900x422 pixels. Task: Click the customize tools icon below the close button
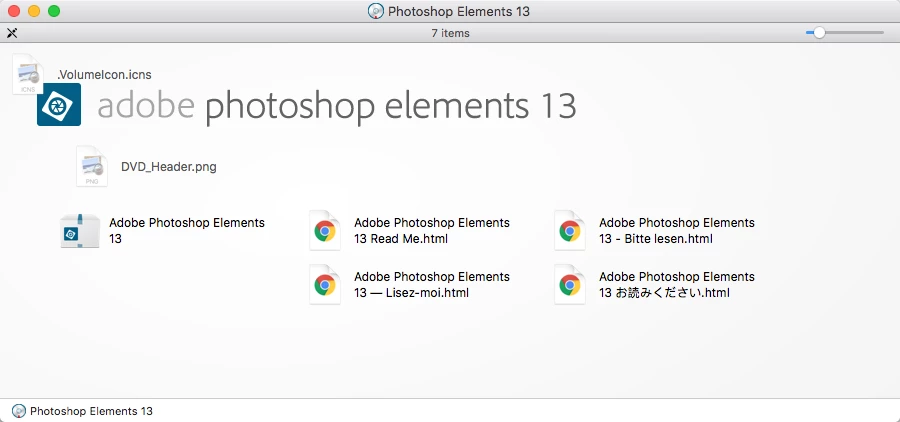click(x=12, y=33)
